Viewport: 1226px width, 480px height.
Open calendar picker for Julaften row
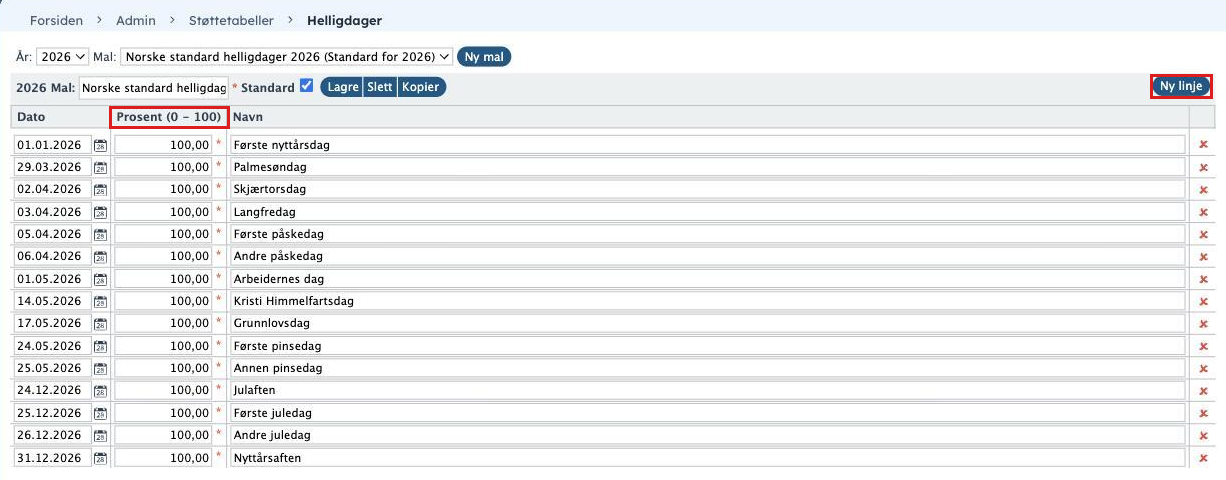100,391
